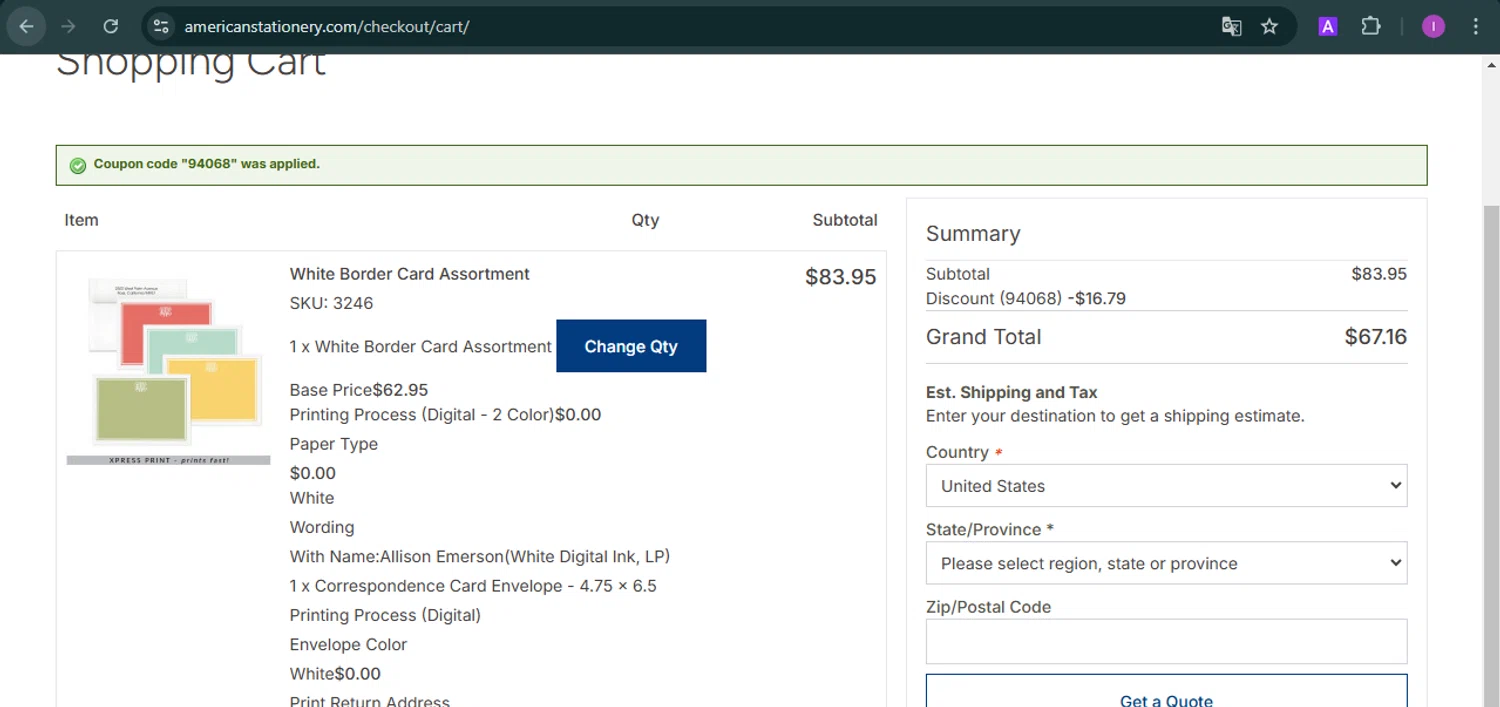
Task: Open the translate page icon
Action: tap(1232, 27)
